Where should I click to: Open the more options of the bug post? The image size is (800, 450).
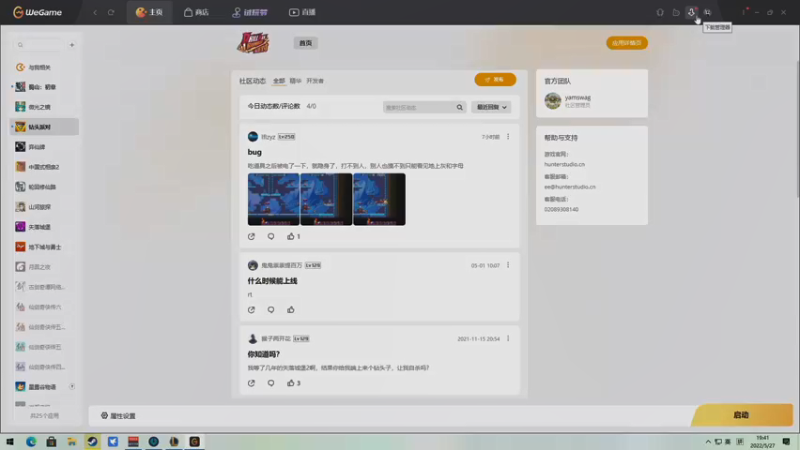508,137
